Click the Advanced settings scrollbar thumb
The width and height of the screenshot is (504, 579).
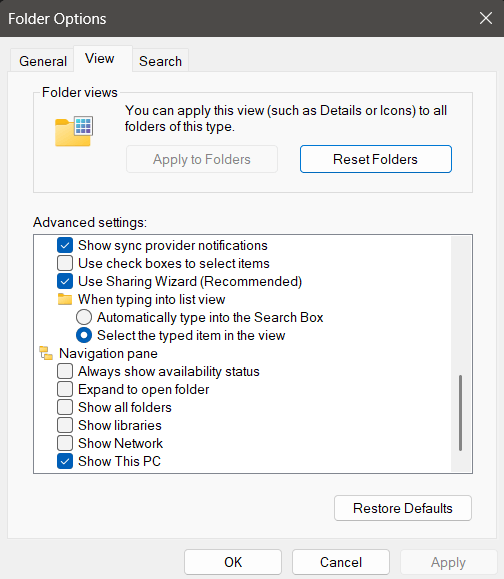[460, 413]
